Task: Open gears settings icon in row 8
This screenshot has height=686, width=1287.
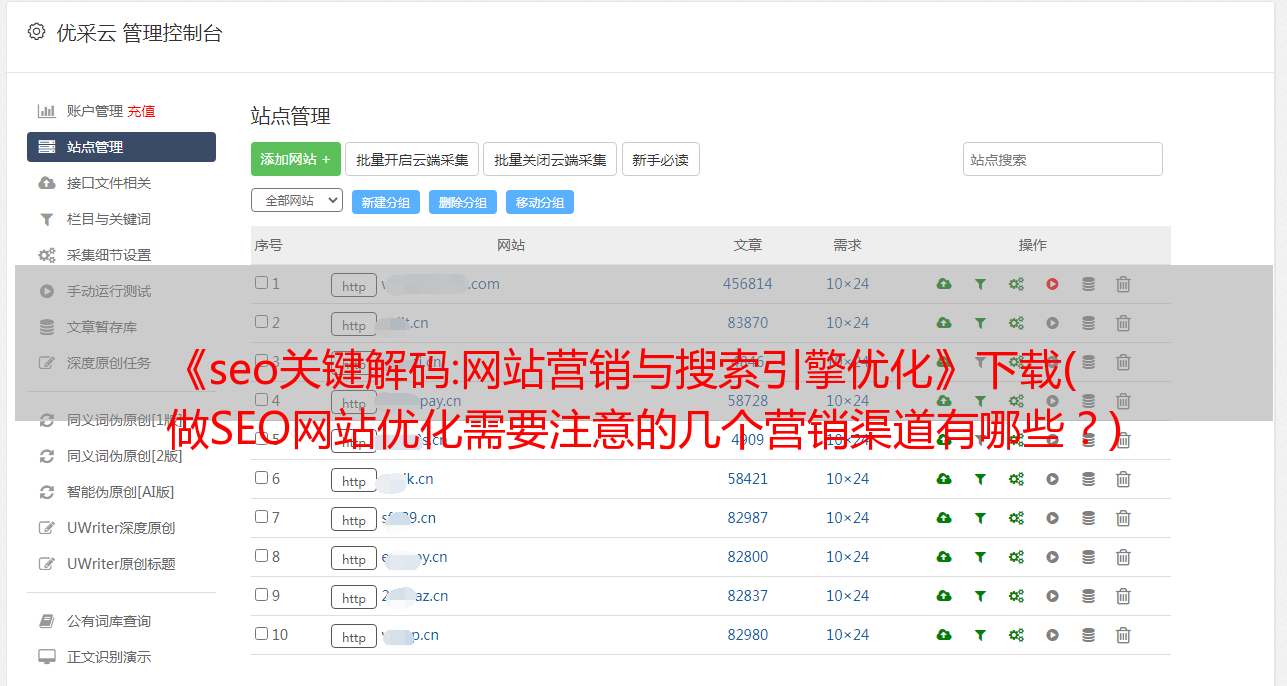Action: [1016, 557]
